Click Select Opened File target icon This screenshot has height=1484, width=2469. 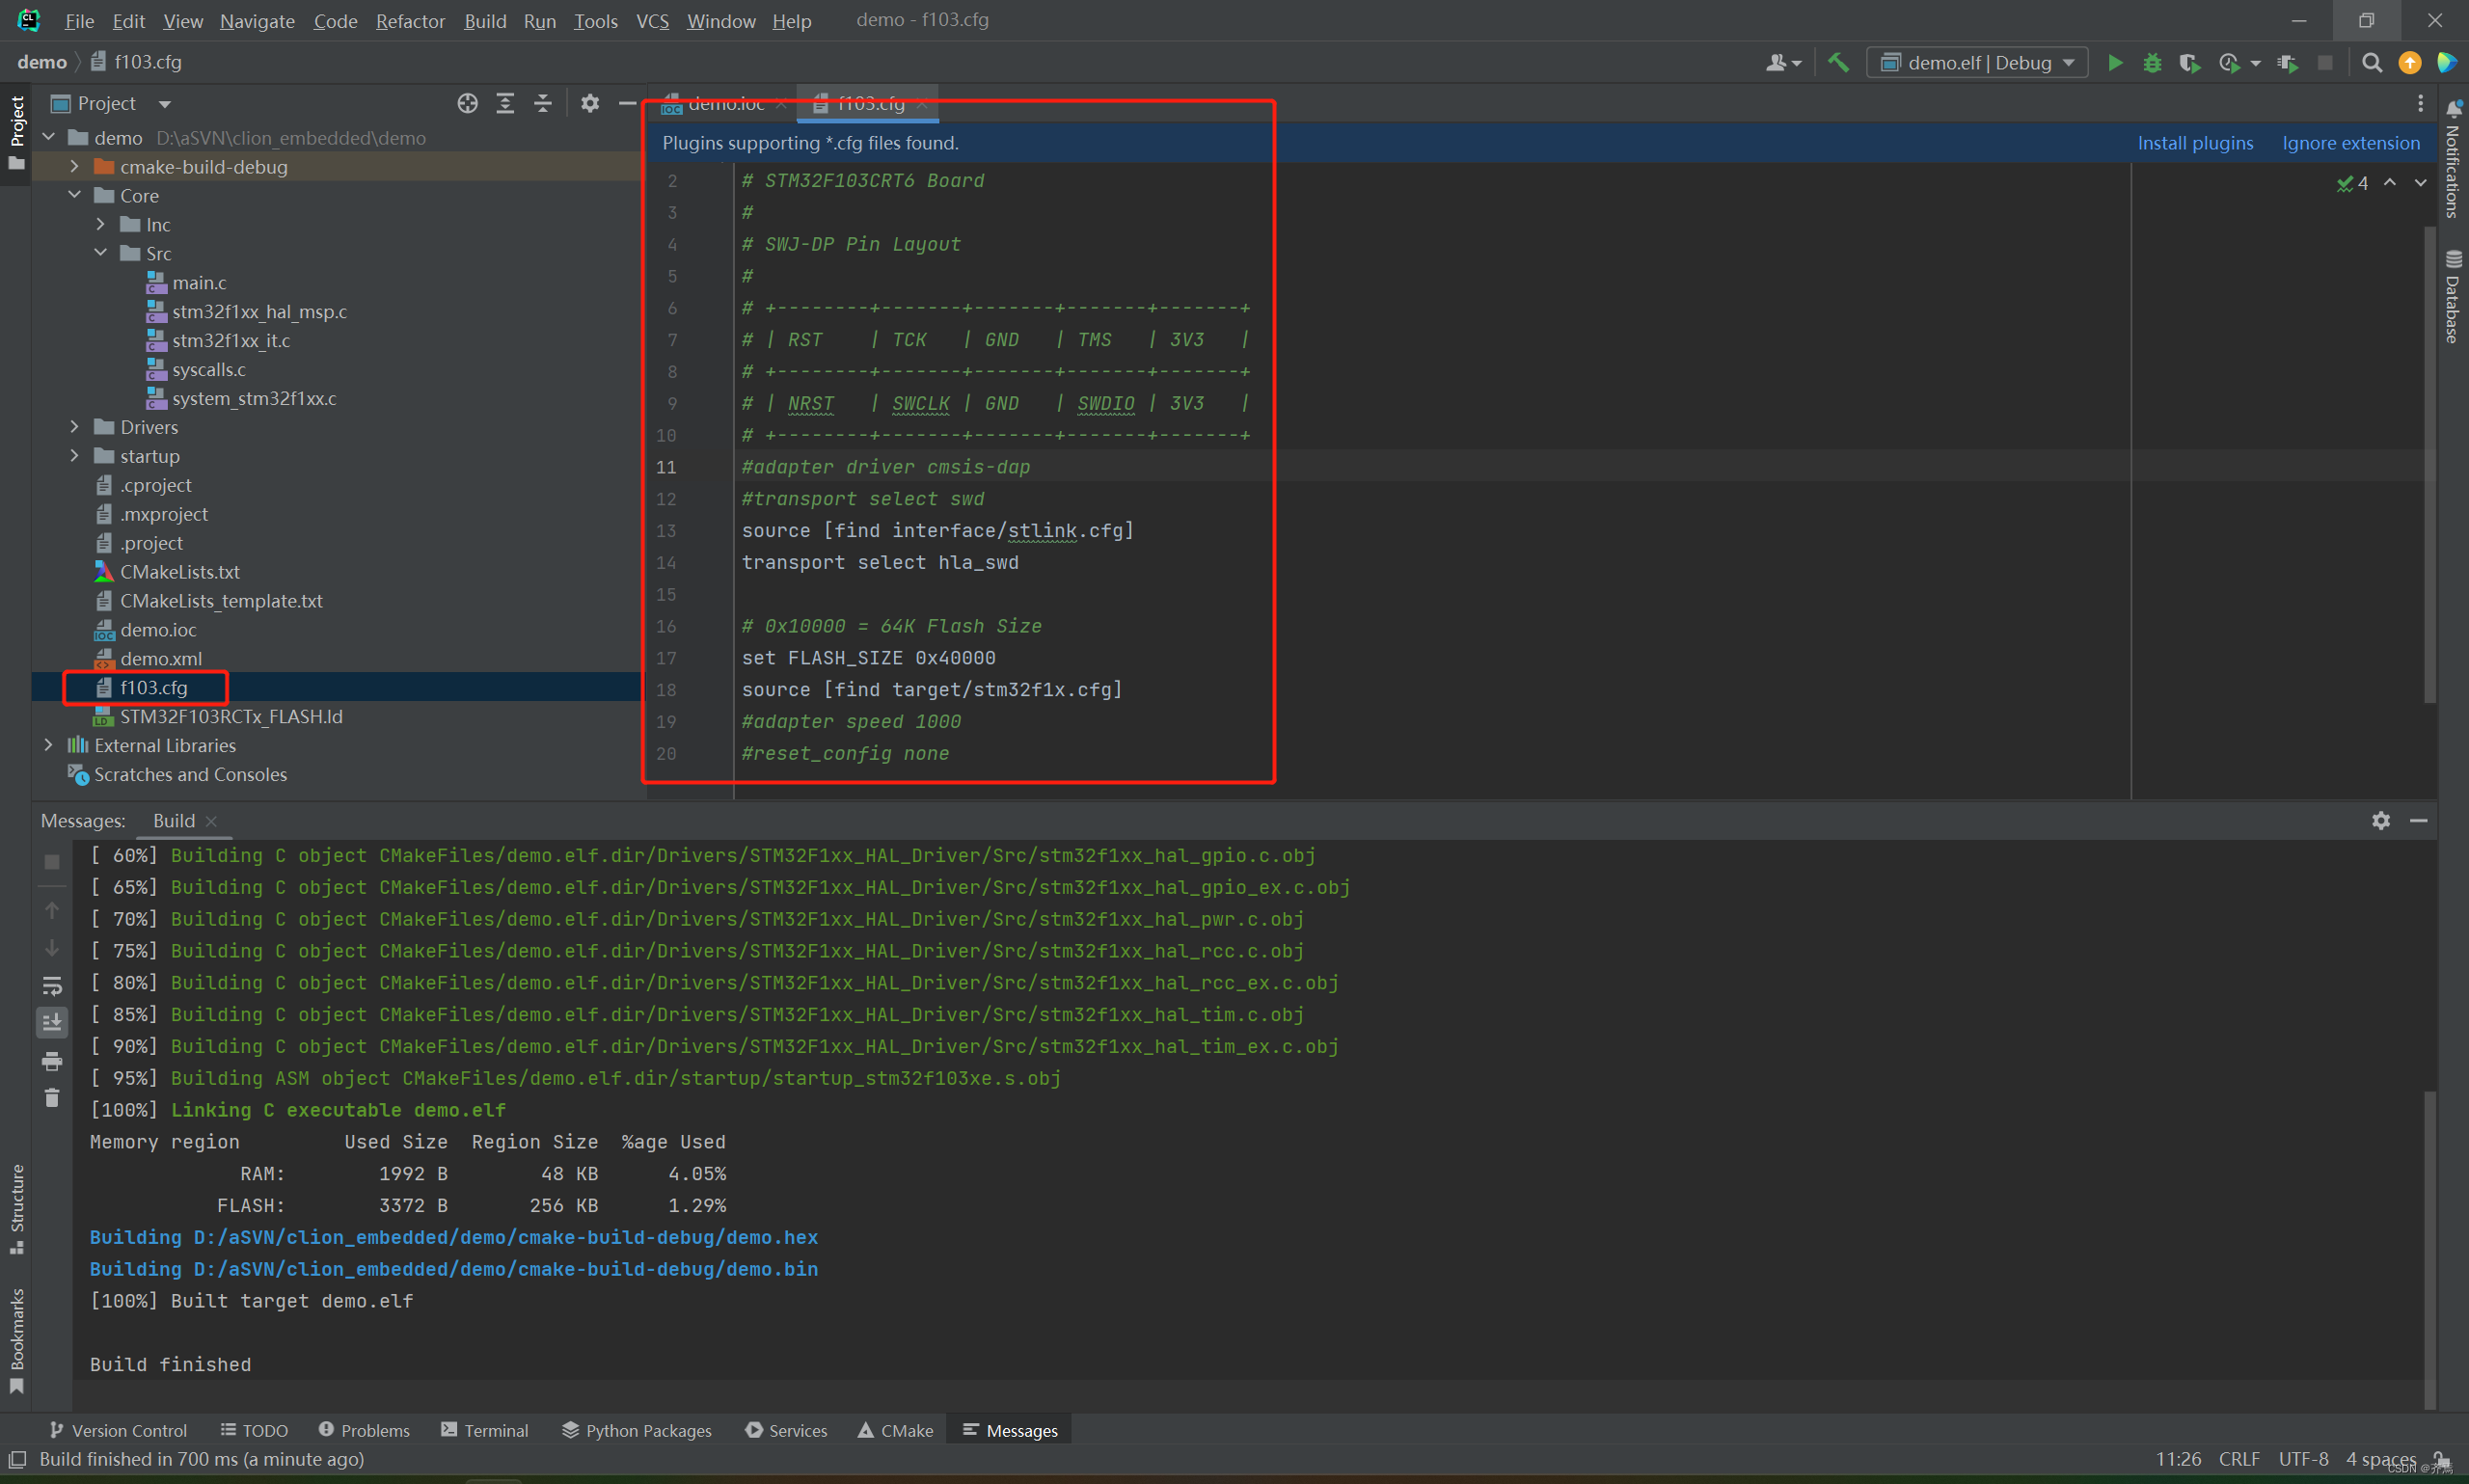tap(467, 103)
